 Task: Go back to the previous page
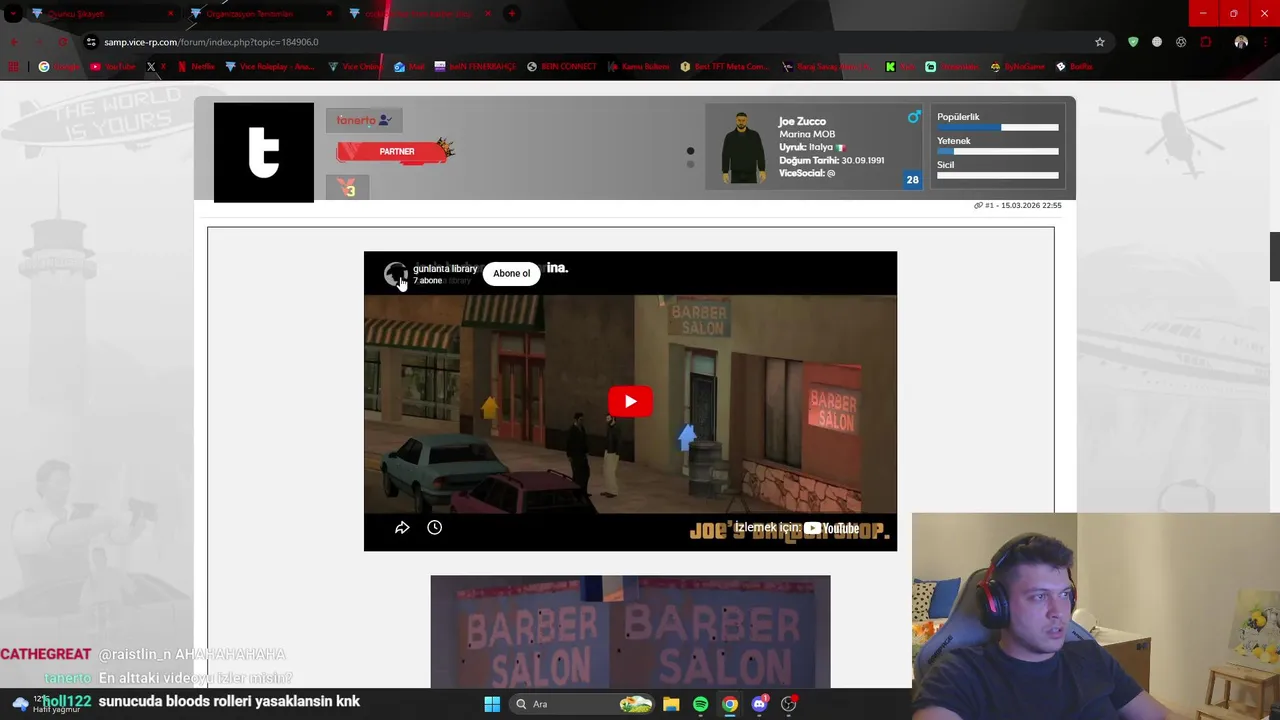pos(14,42)
